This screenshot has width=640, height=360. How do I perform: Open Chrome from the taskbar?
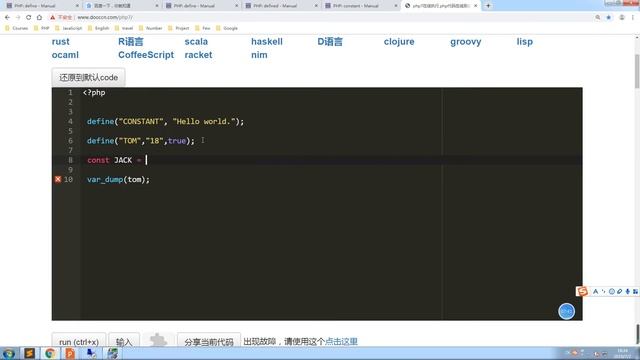[50, 353]
